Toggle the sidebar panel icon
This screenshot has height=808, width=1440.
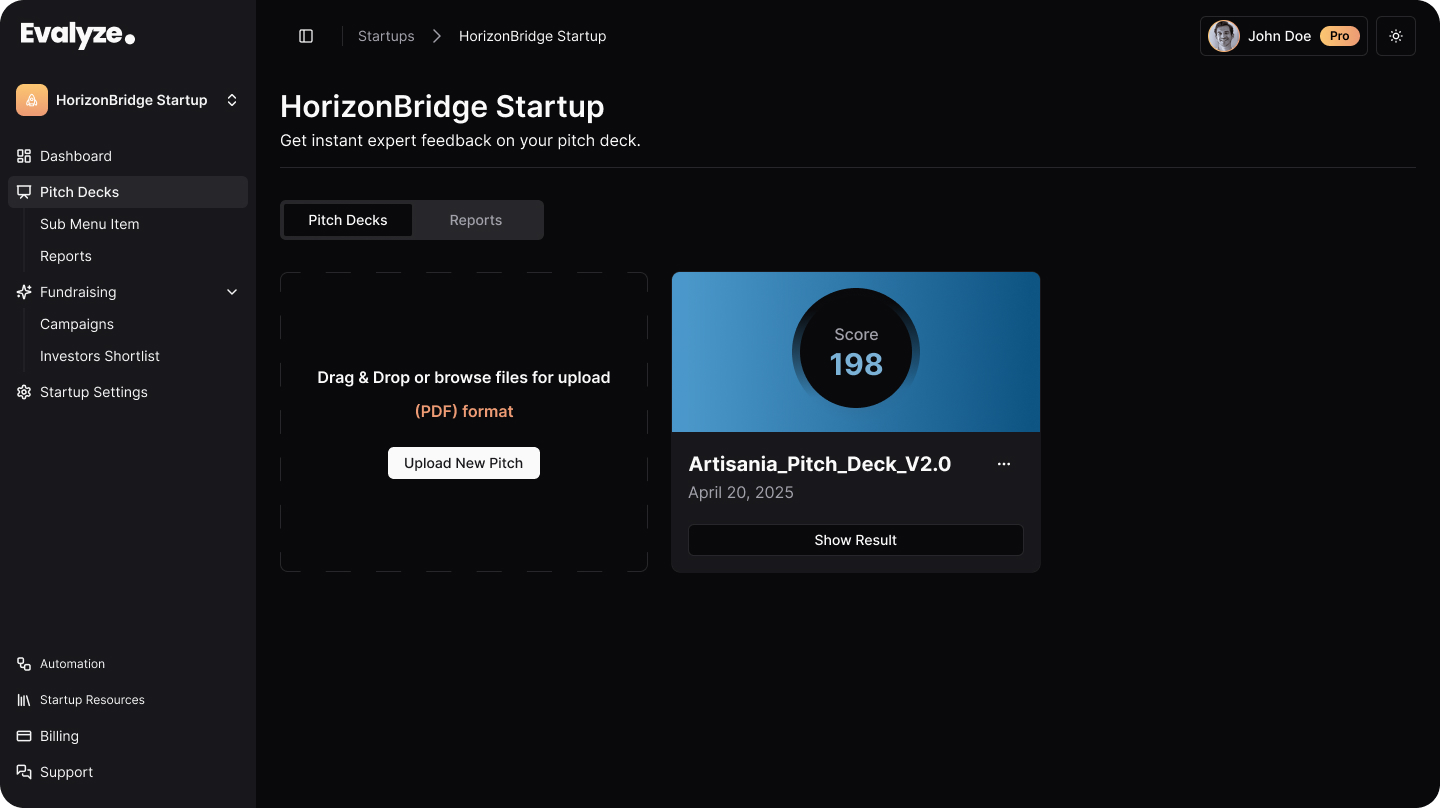306,36
